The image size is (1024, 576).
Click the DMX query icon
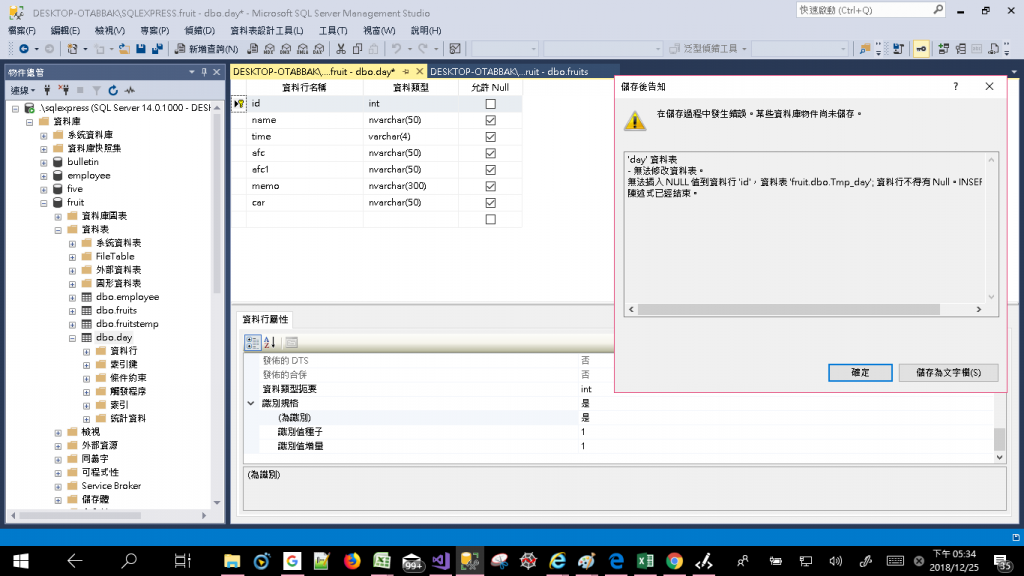(x=285, y=49)
